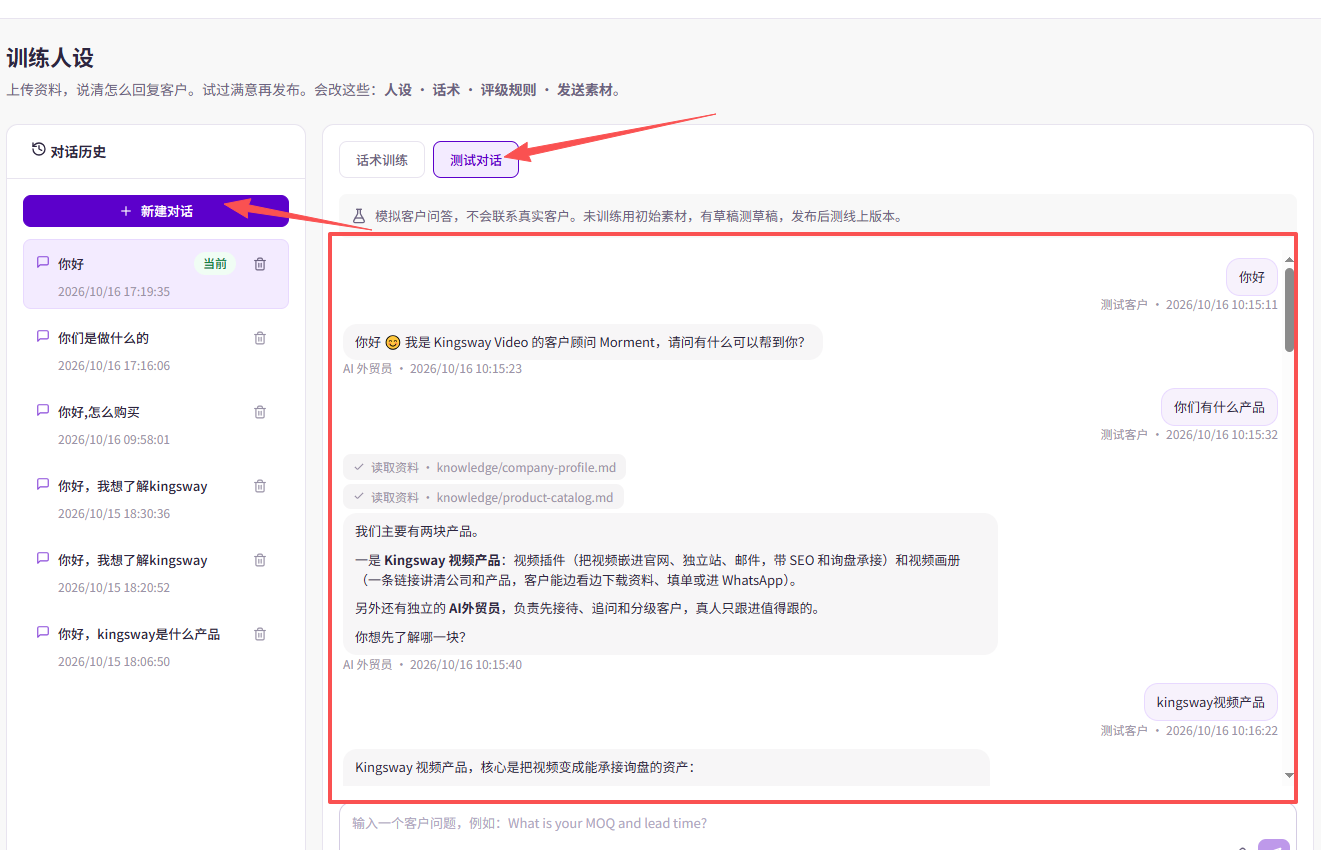The width and height of the screenshot is (1321, 850).
Task: Click the "kingsway视频产品" customer message bubble
Action: [1211, 702]
